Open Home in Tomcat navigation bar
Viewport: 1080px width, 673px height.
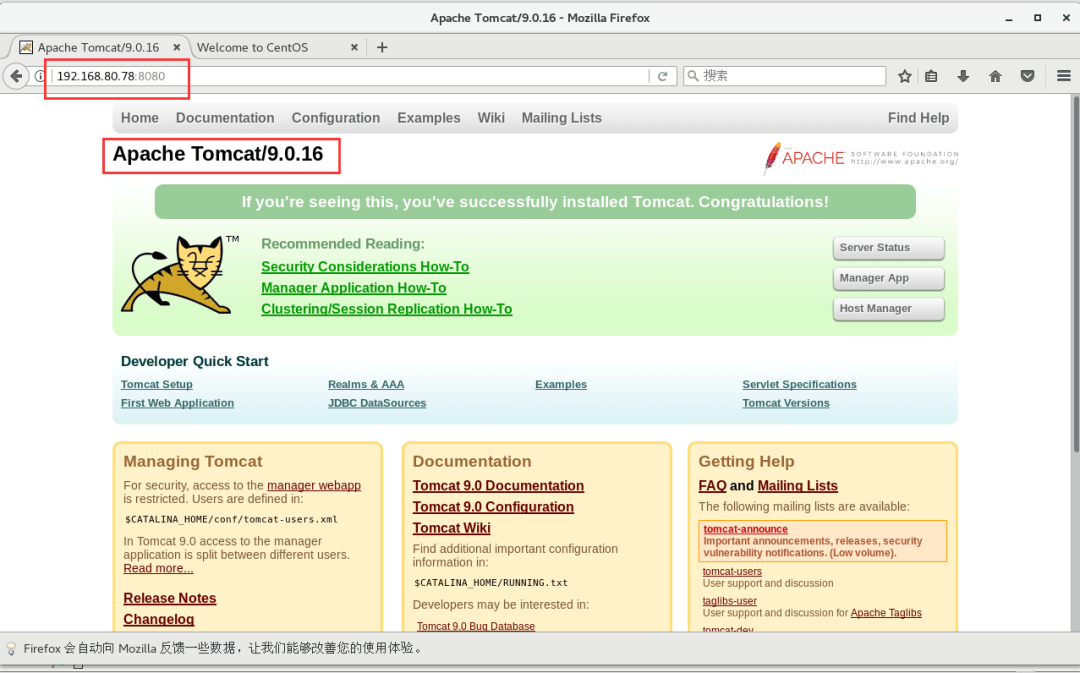pyautogui.click(x=140, y=118)
